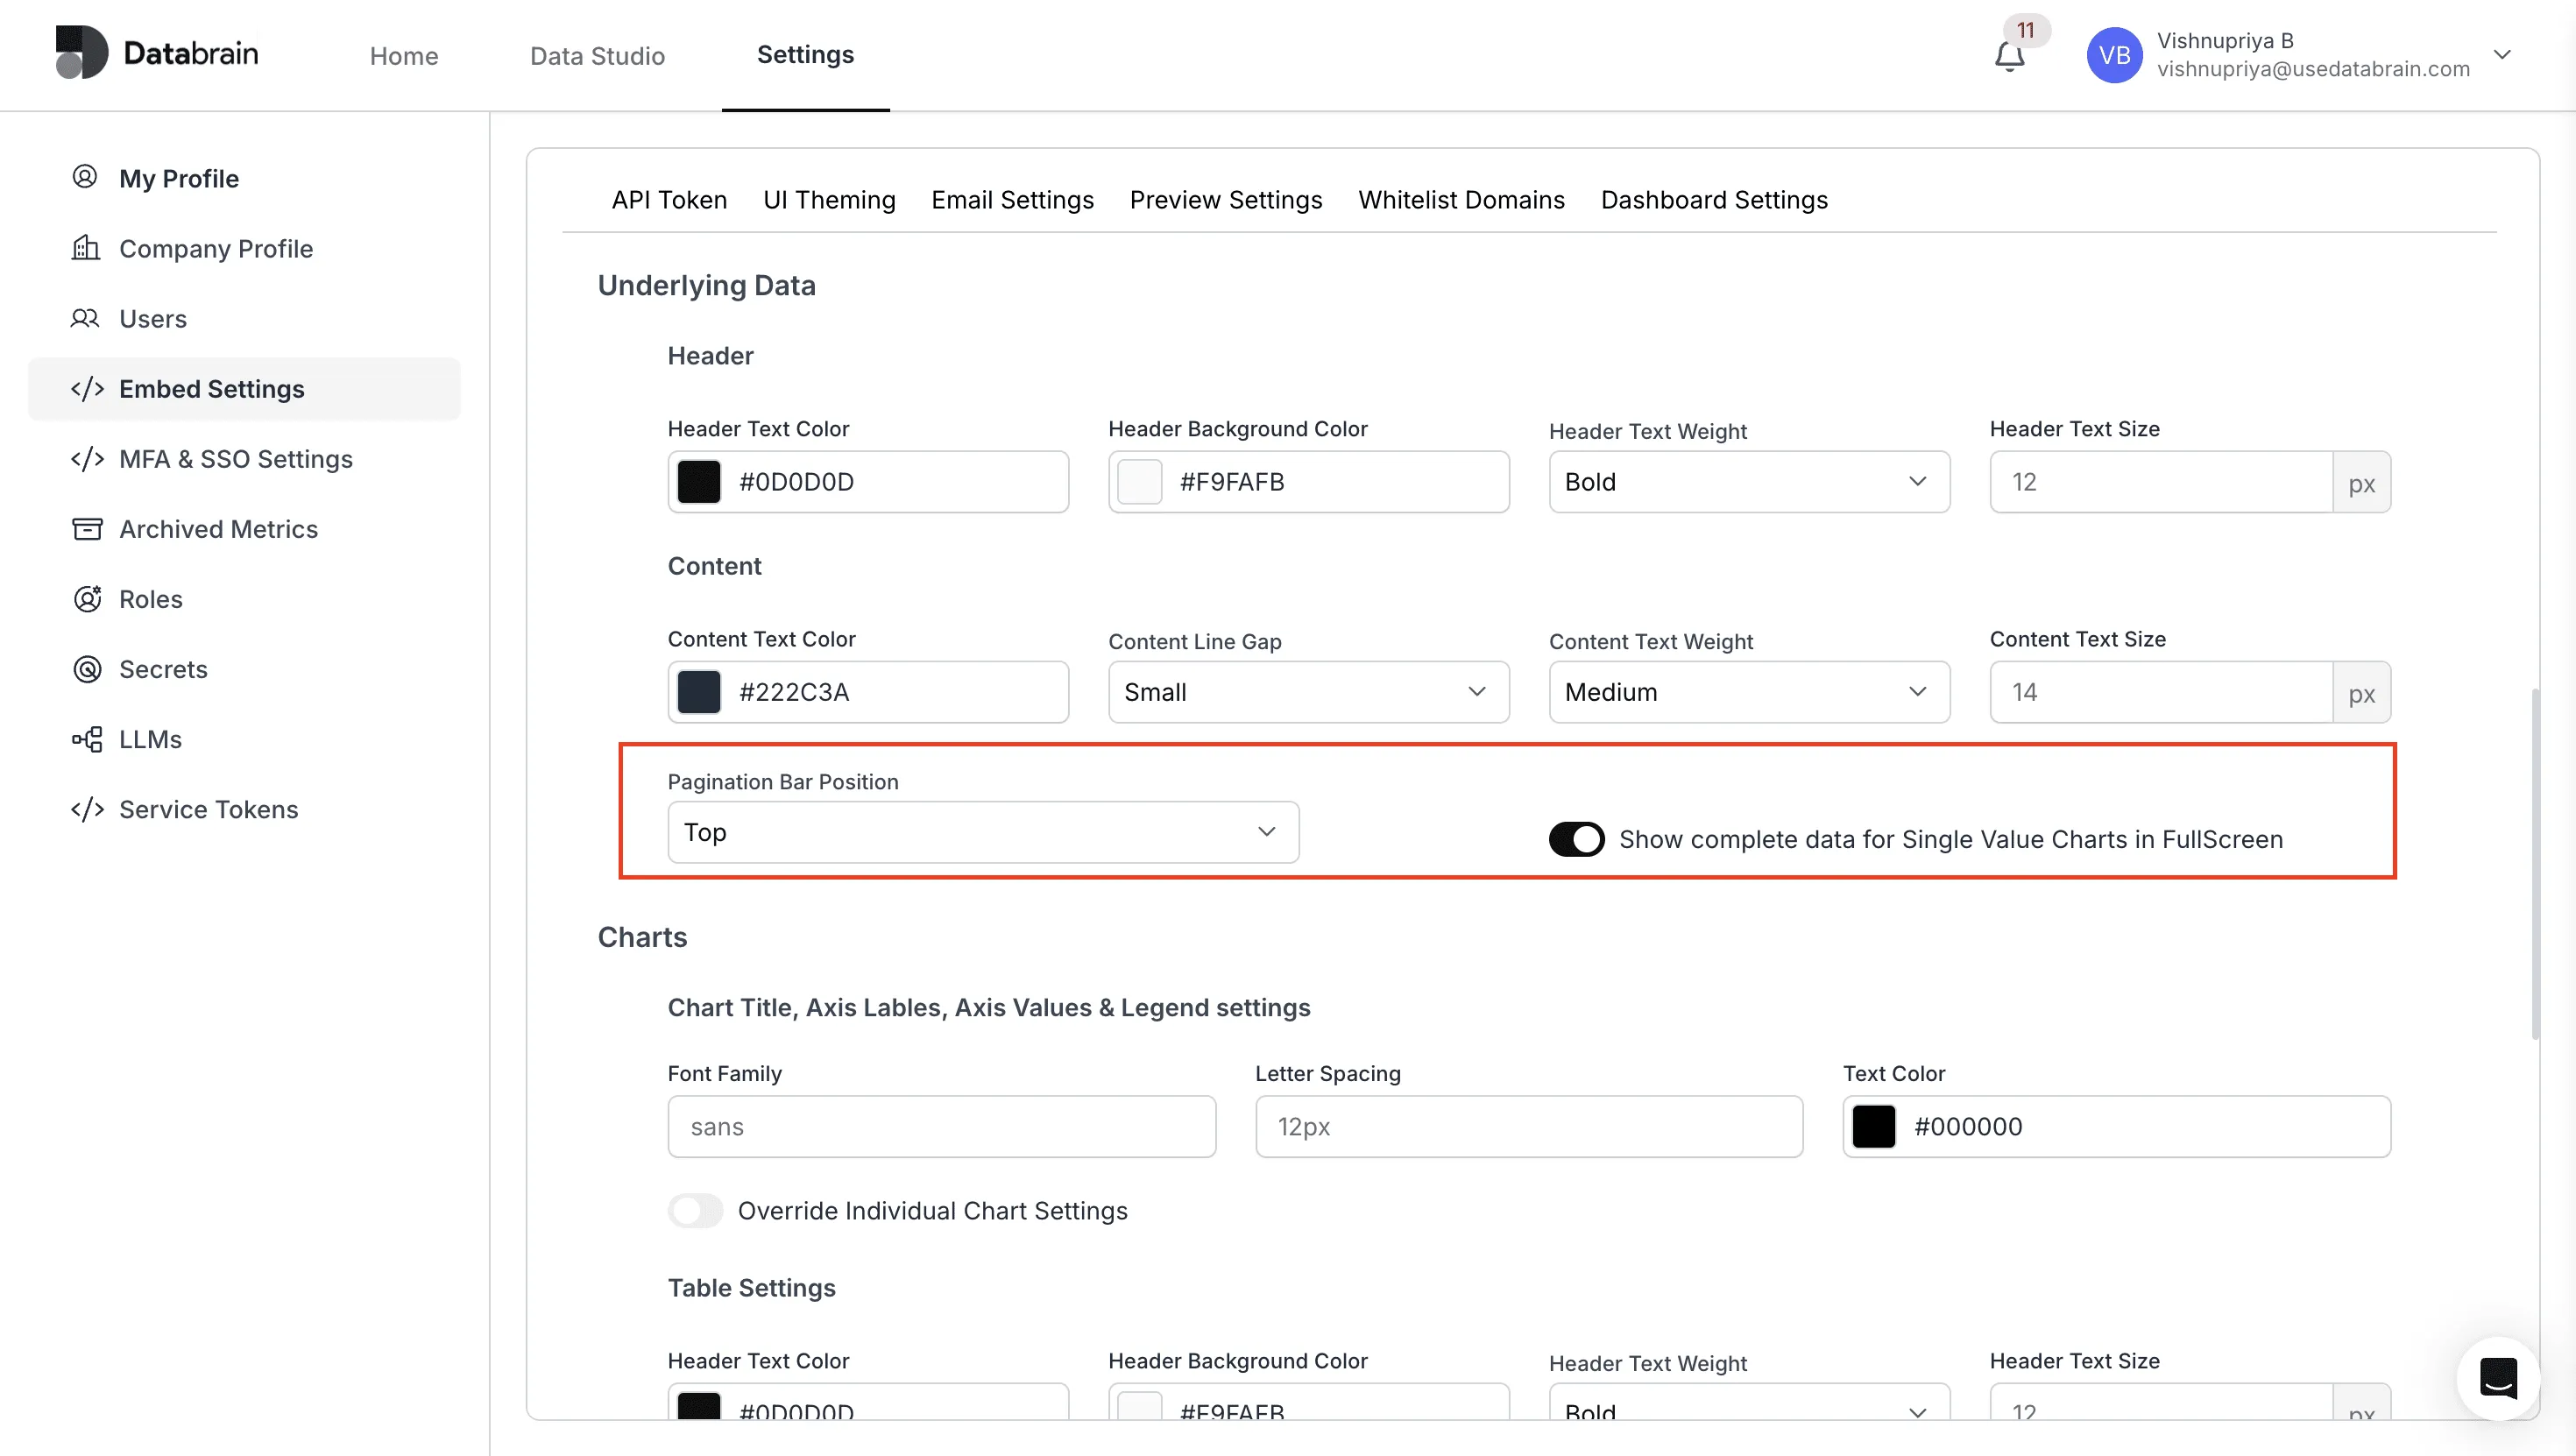Screen dimensions: 2576x1456
Task: Click the Letter Spacing input field
Action: tap(1529, 1126)
